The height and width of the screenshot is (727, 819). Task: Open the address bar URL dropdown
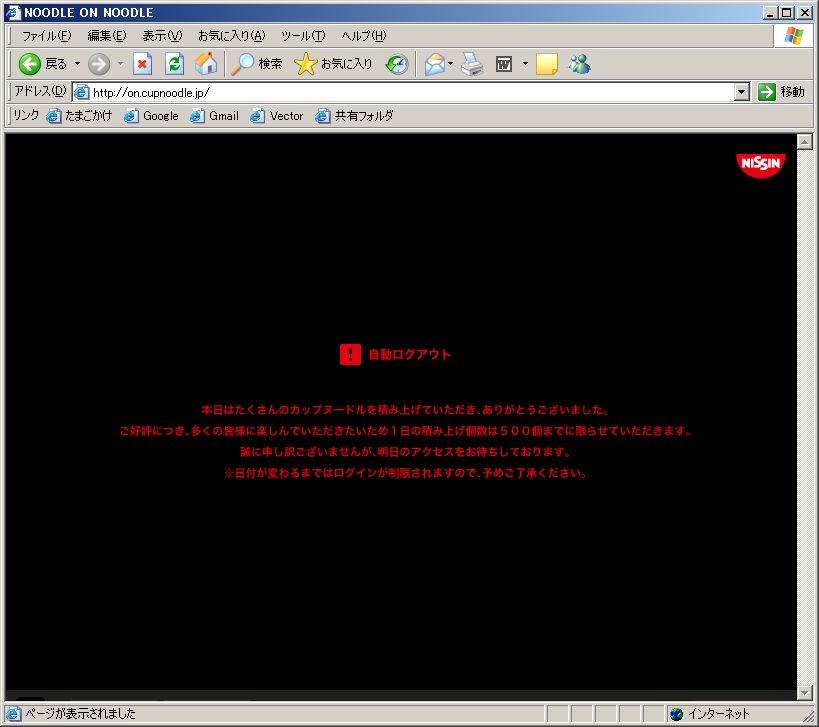click(741, 92)
